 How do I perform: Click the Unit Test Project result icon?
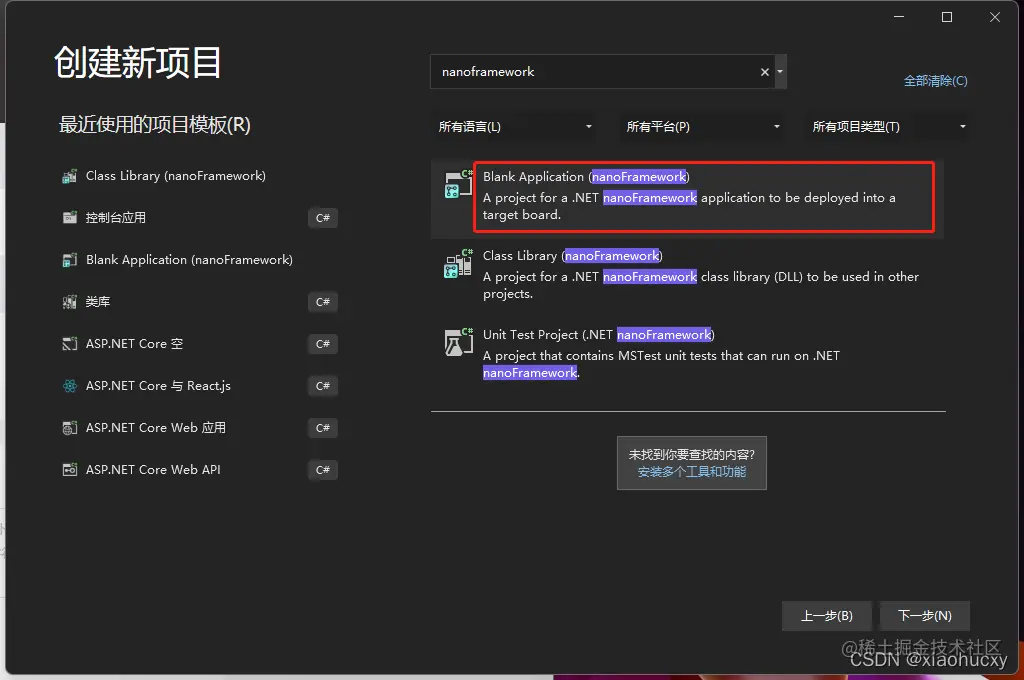pyautogui.click(x=458, y=342)
